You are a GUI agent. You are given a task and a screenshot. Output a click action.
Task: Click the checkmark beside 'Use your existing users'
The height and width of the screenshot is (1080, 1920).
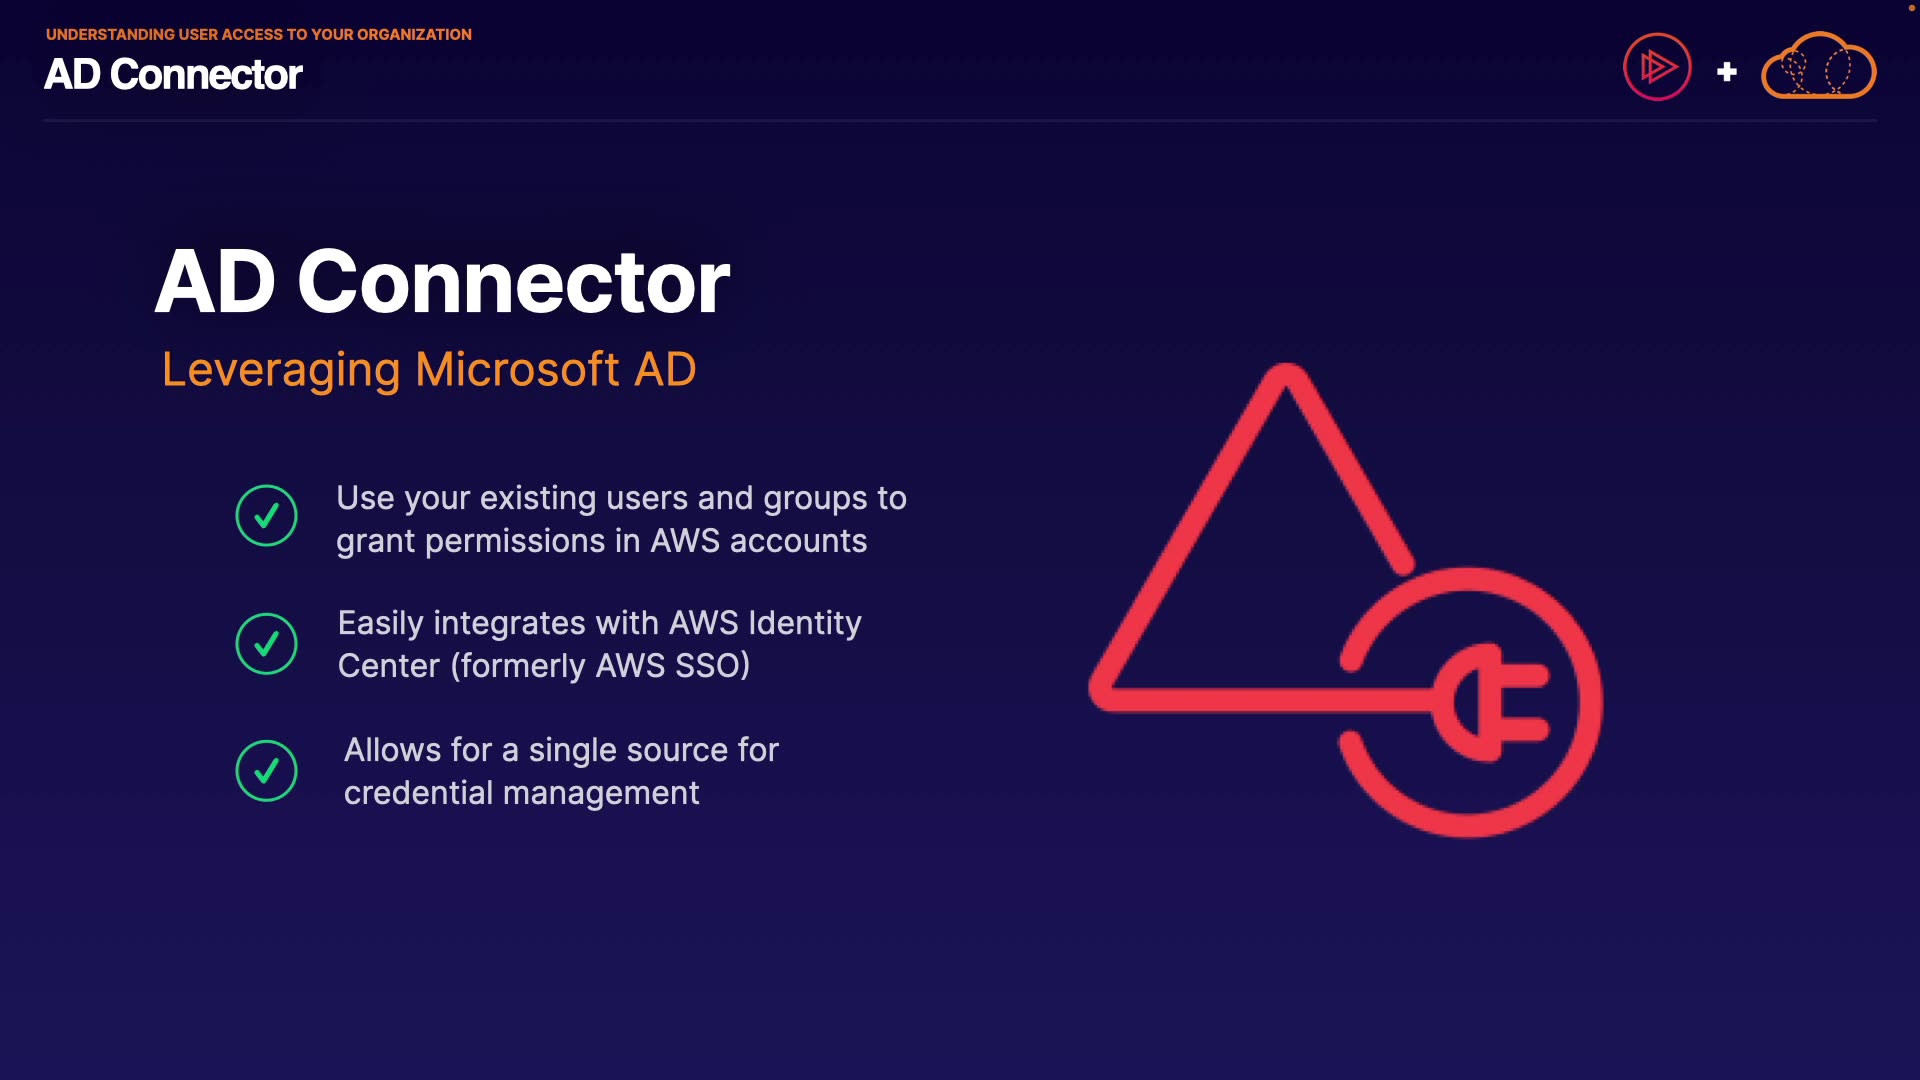tap(266, 515)
